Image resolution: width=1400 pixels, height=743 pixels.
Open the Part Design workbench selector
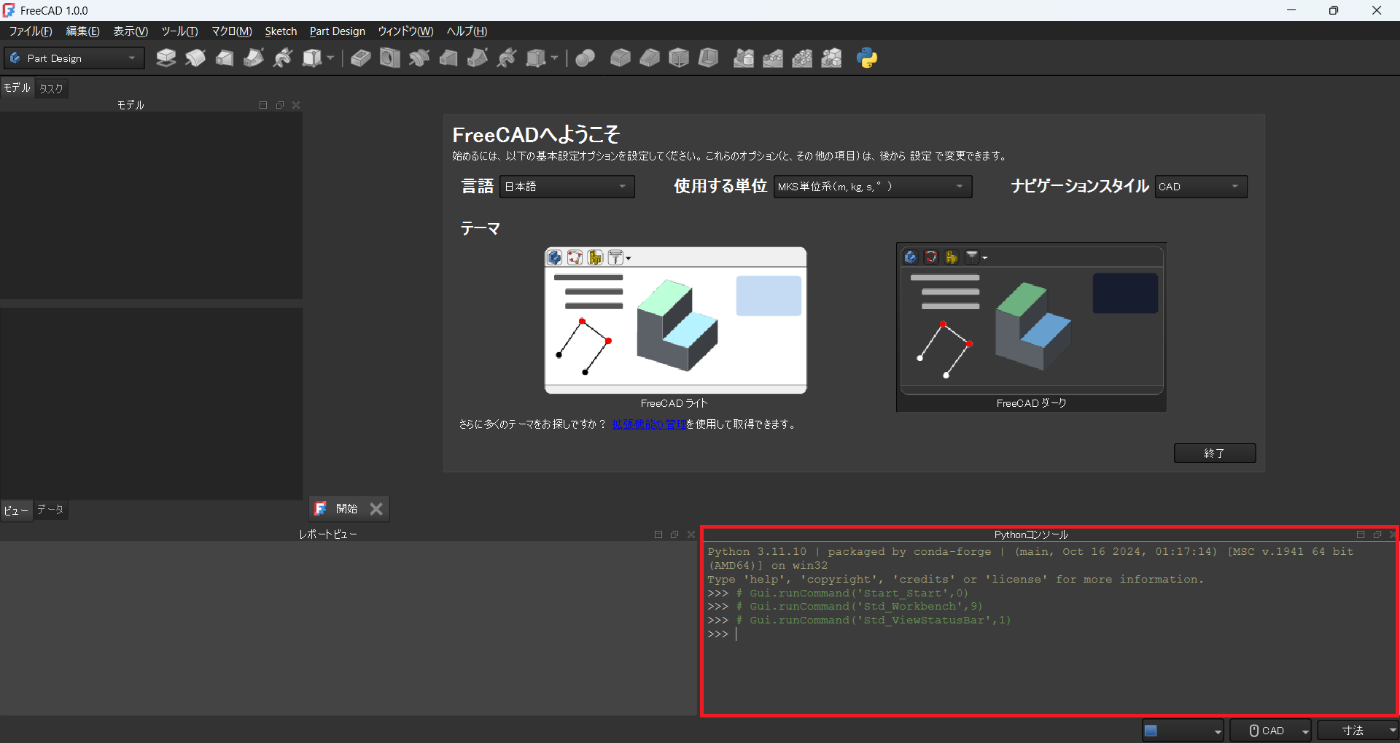(74, 58)
